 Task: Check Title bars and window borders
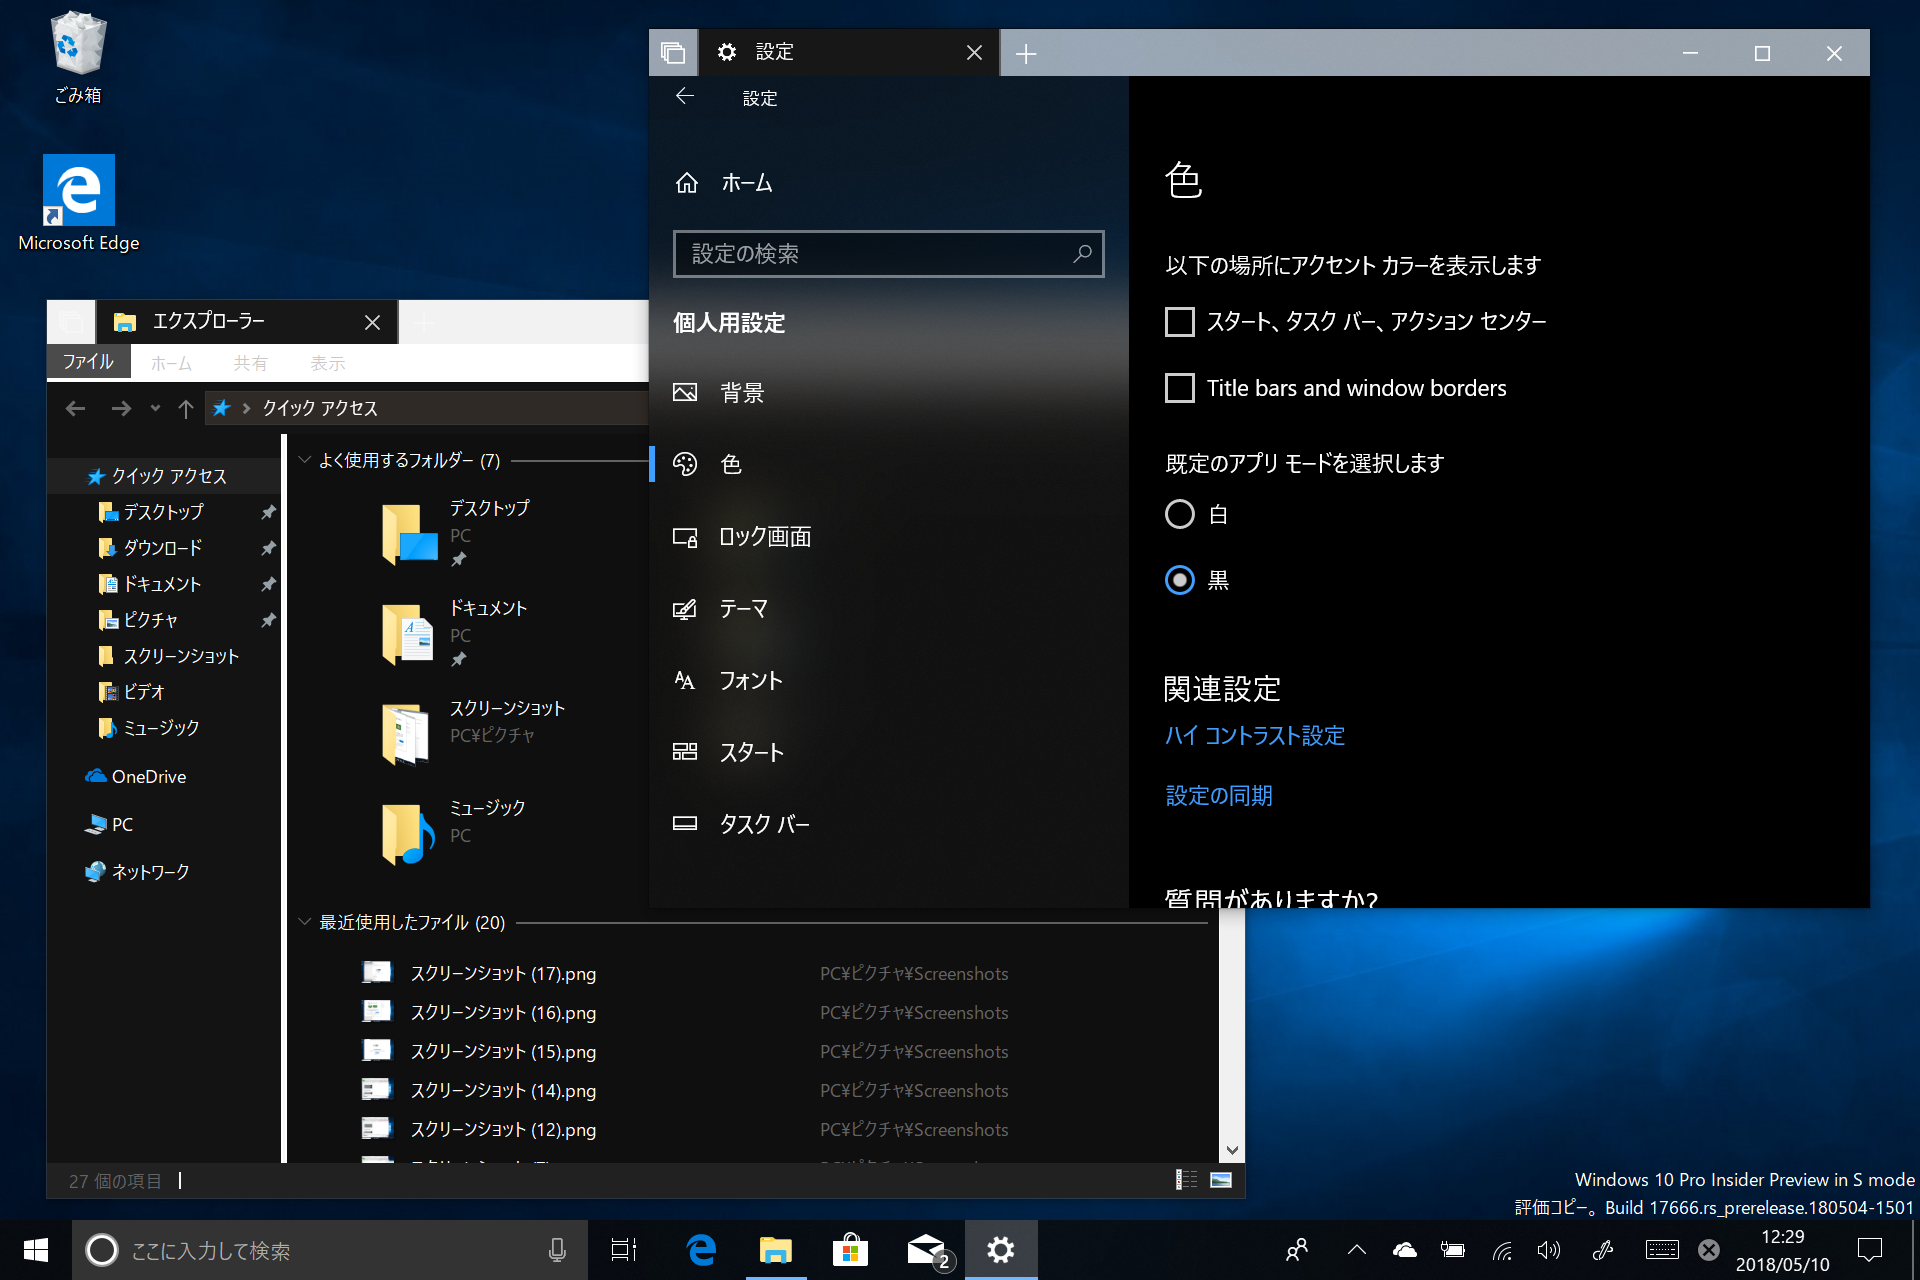coord(1180,388)
